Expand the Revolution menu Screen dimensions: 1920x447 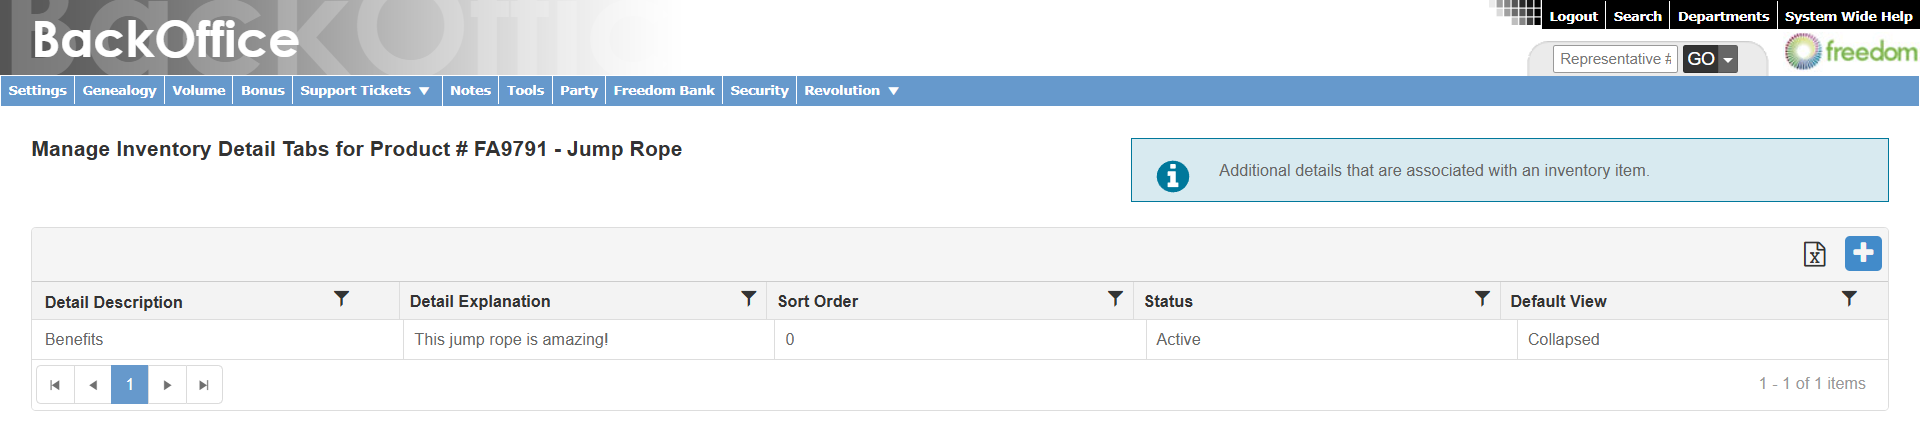point(851,91)
